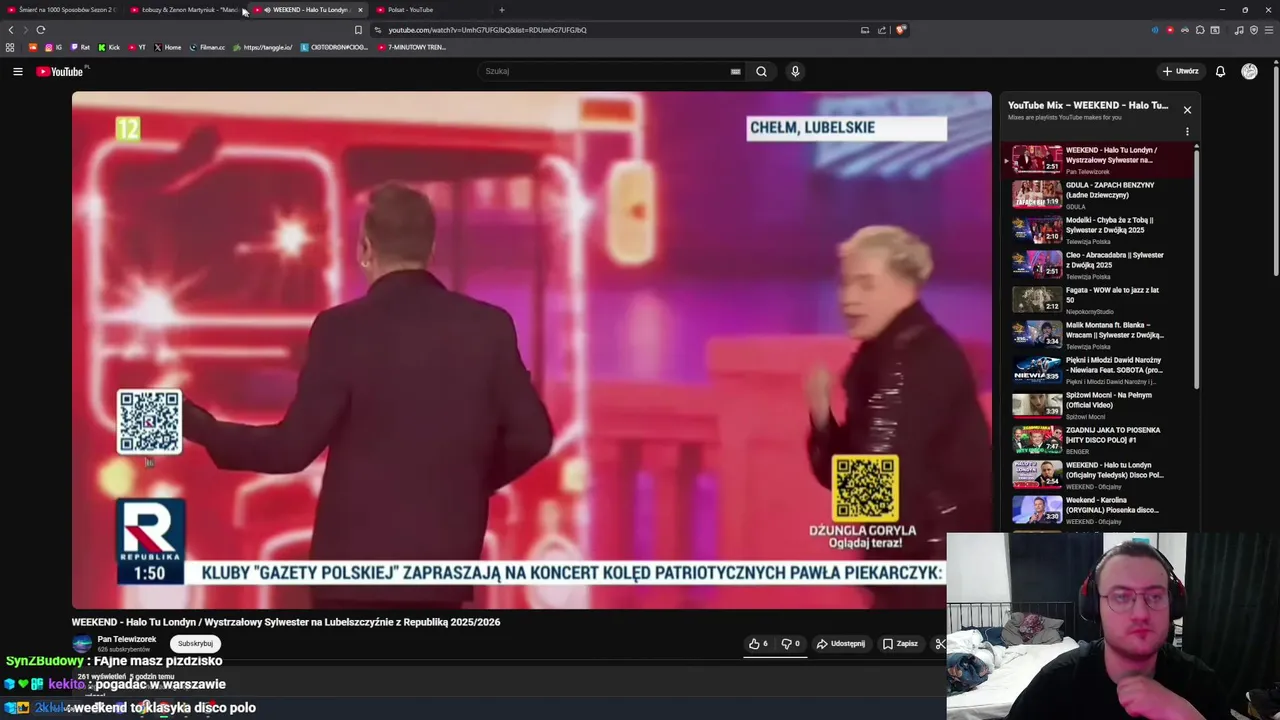Viewport: 1280px width, 720px height.
Task: Click the video player to pause
Action: point(531,349)
